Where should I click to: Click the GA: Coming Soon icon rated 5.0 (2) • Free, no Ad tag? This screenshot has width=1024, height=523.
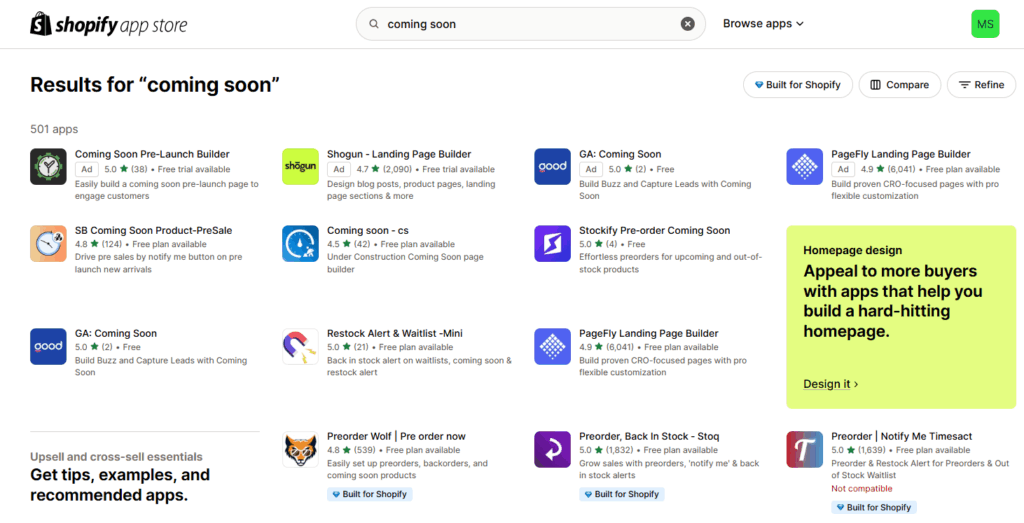(48, 346)
